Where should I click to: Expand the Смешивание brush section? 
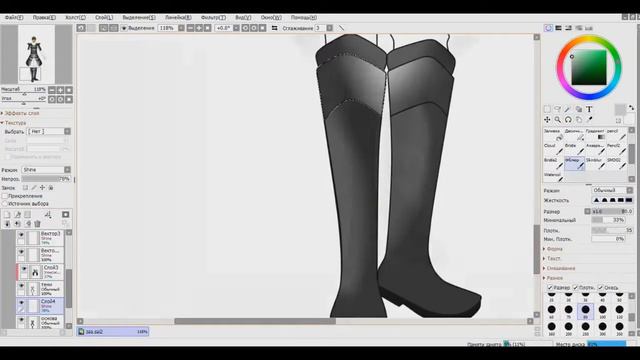[x=559, y=268]
